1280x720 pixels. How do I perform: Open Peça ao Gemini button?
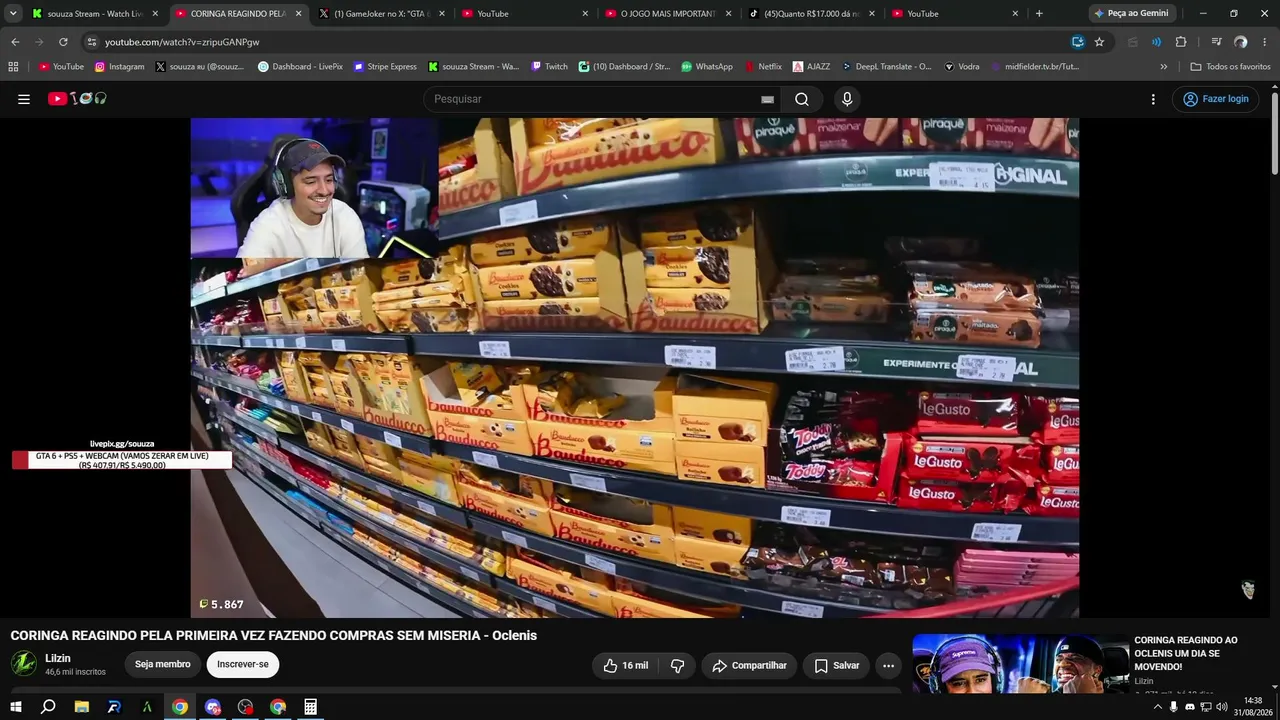point(1131,14)
